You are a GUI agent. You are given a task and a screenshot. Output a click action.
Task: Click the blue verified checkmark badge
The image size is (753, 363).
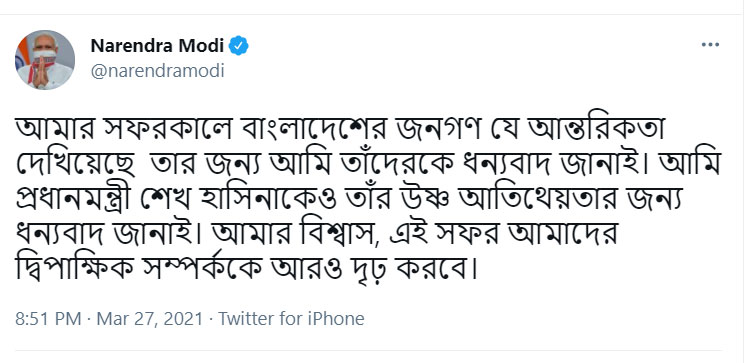239,46
